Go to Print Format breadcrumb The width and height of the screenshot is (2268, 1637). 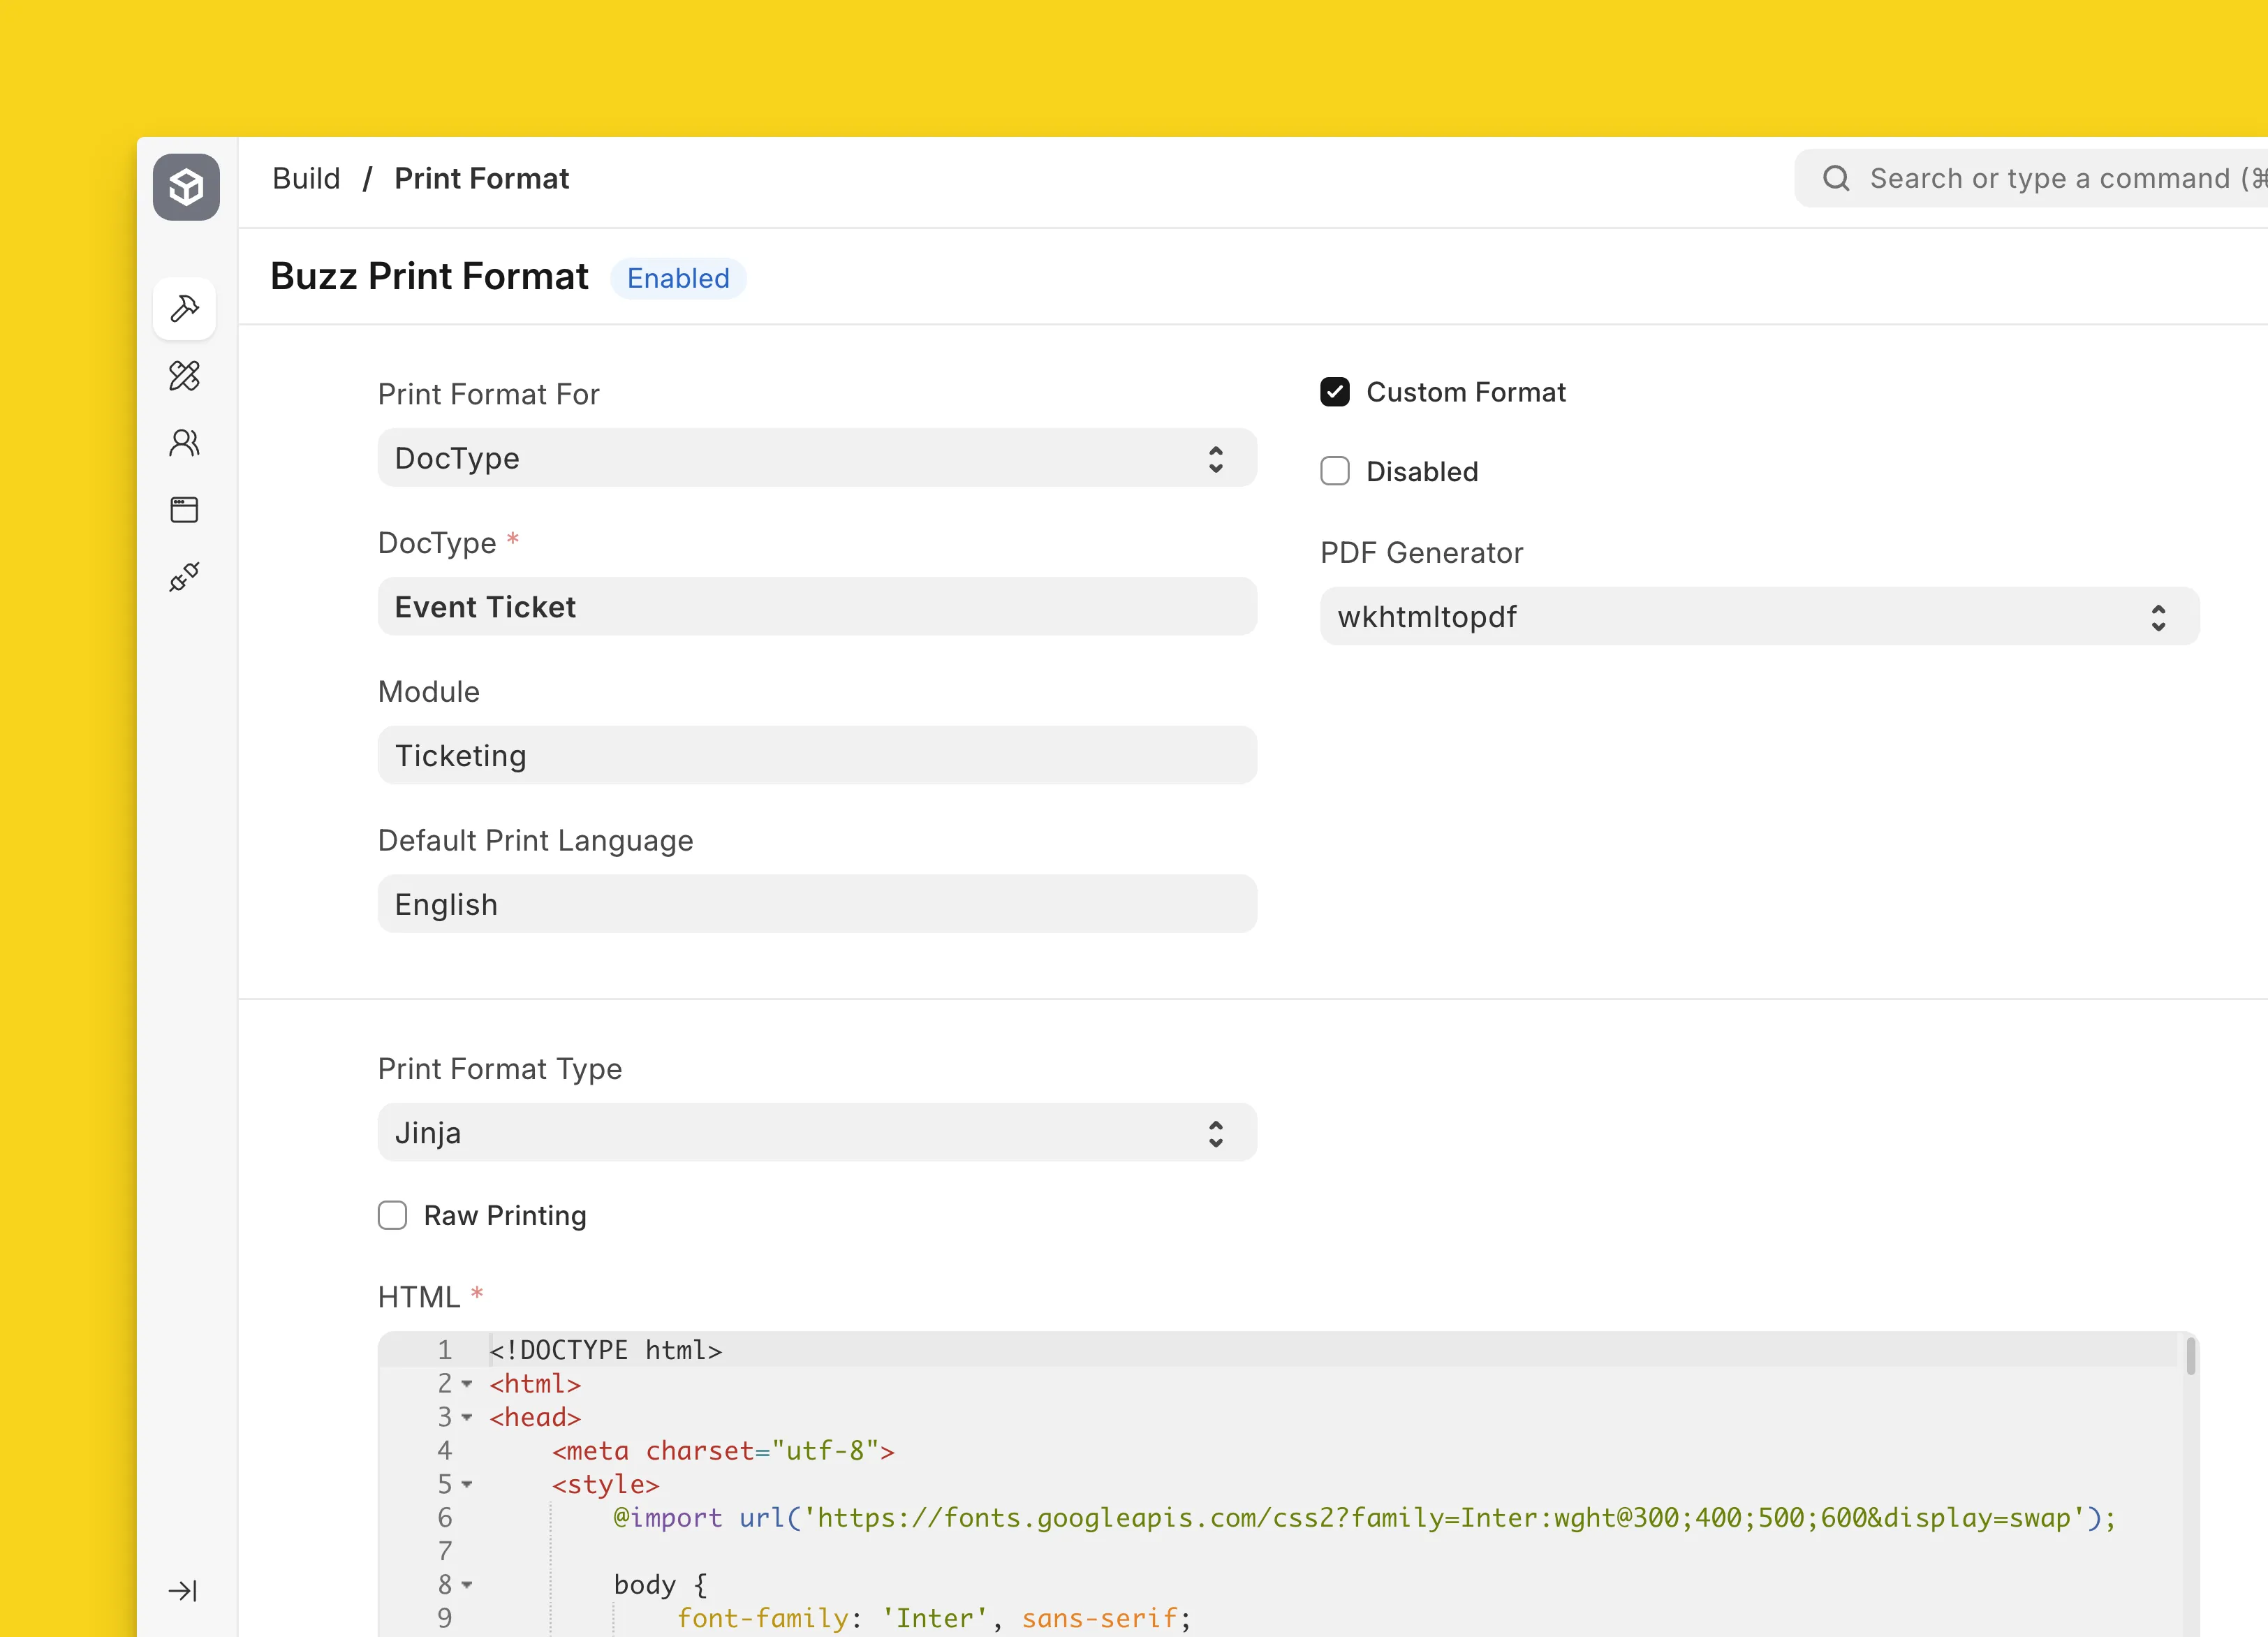[x=481, y=179]
